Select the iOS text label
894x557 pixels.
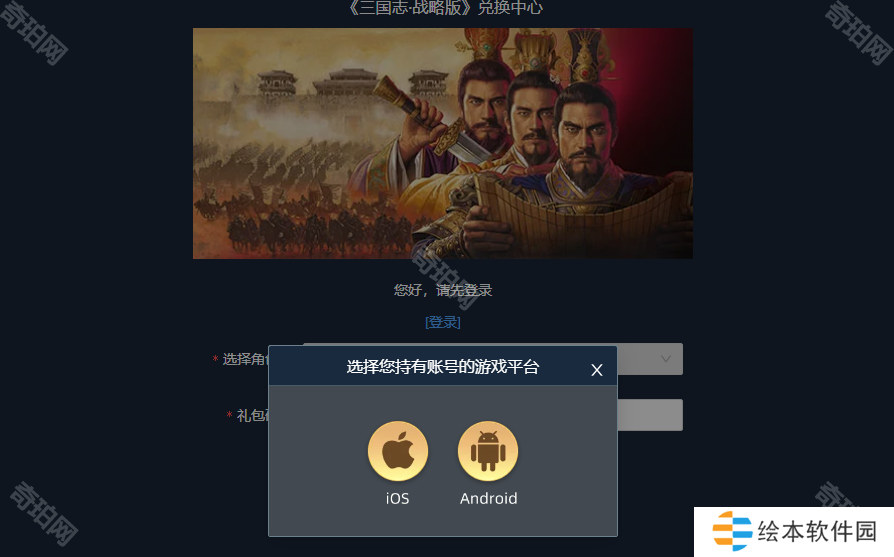point(397,498)
